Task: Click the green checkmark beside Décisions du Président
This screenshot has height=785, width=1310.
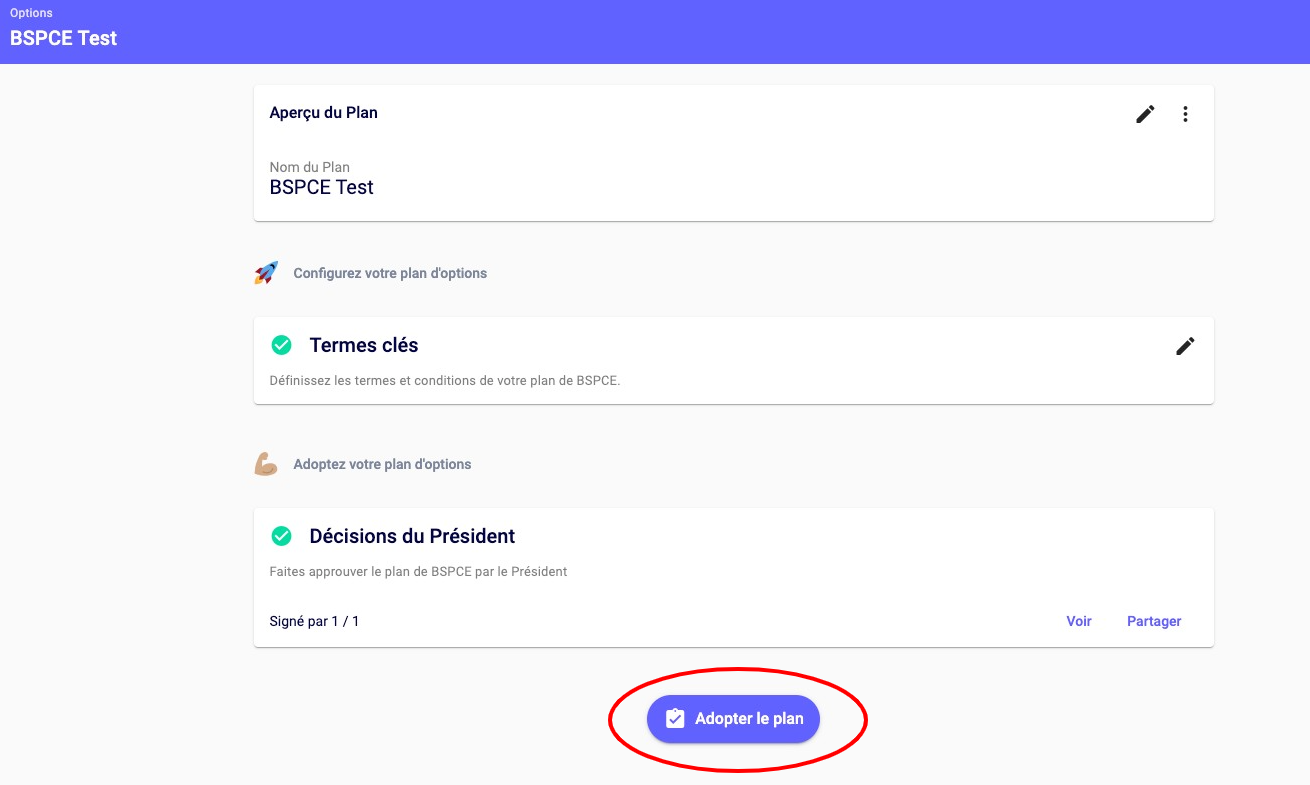Action: coord(282,536)
